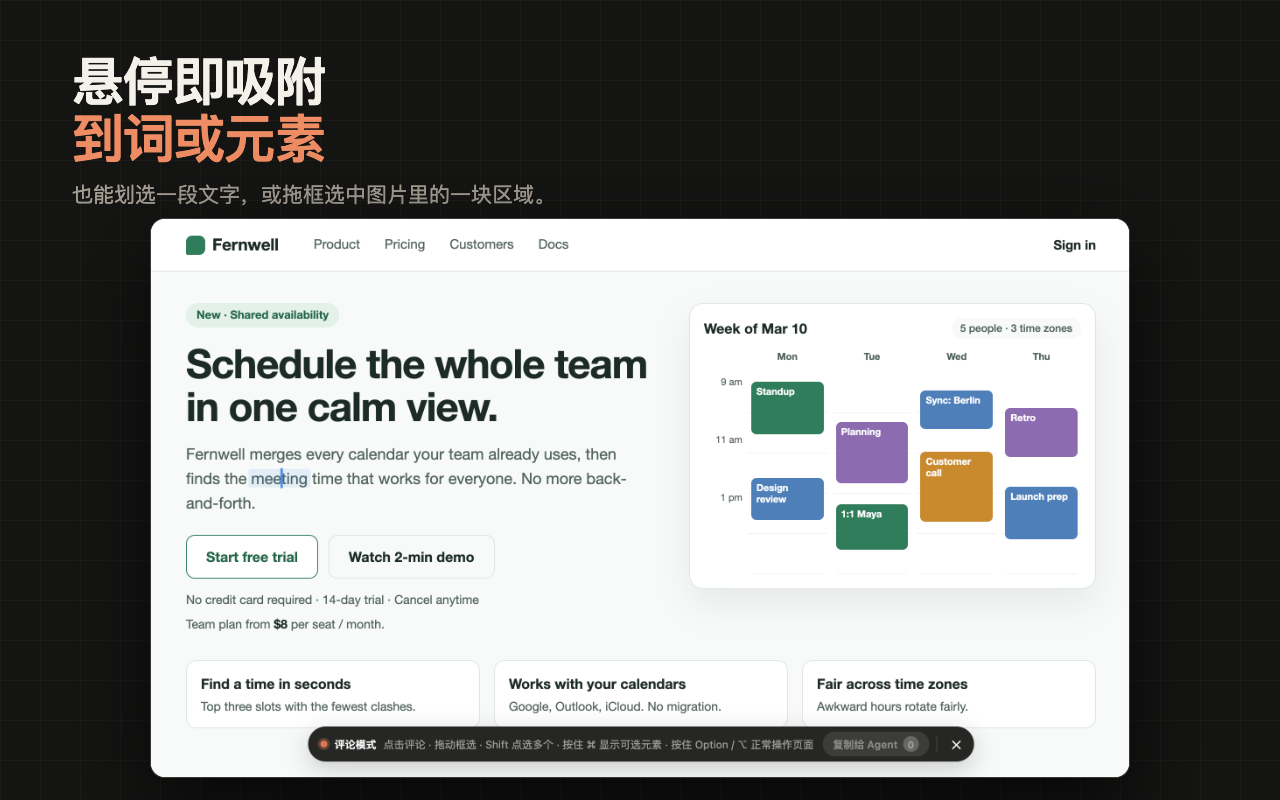The height and width of the screenshot is (800, 1280).
Task: Go to the Pricing page
Action: click(404, 244)
